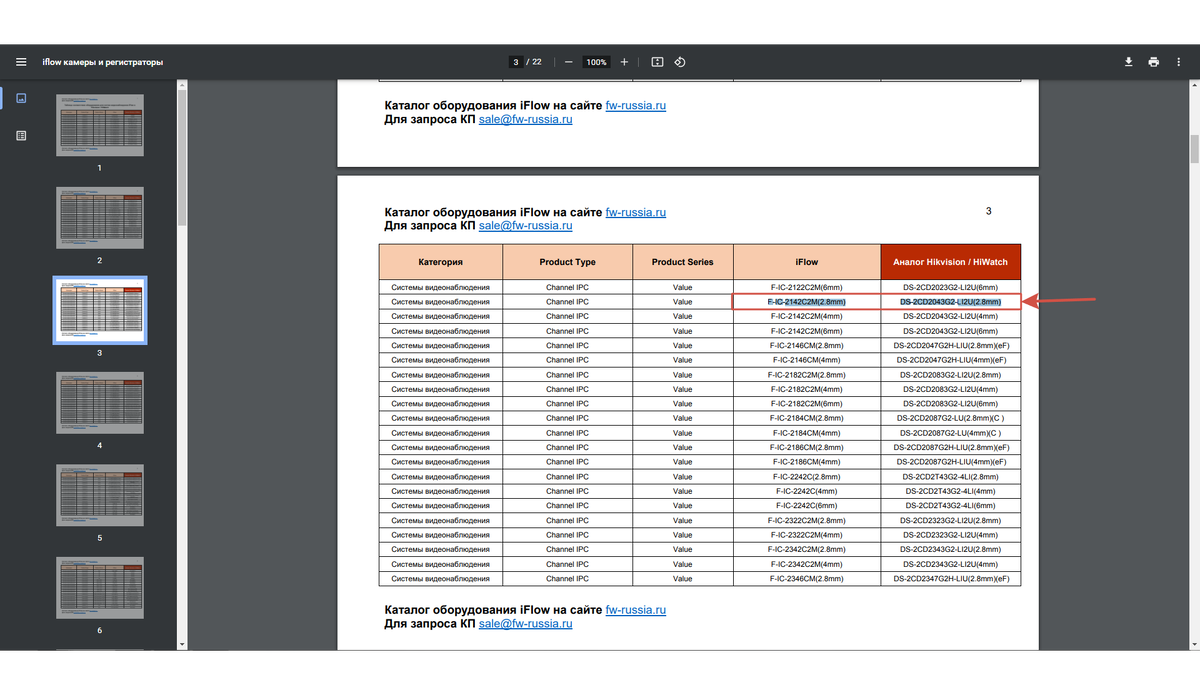Click the 100% zoom level field
Viewport: 1200px width, 675px height.
pos(596,62)
